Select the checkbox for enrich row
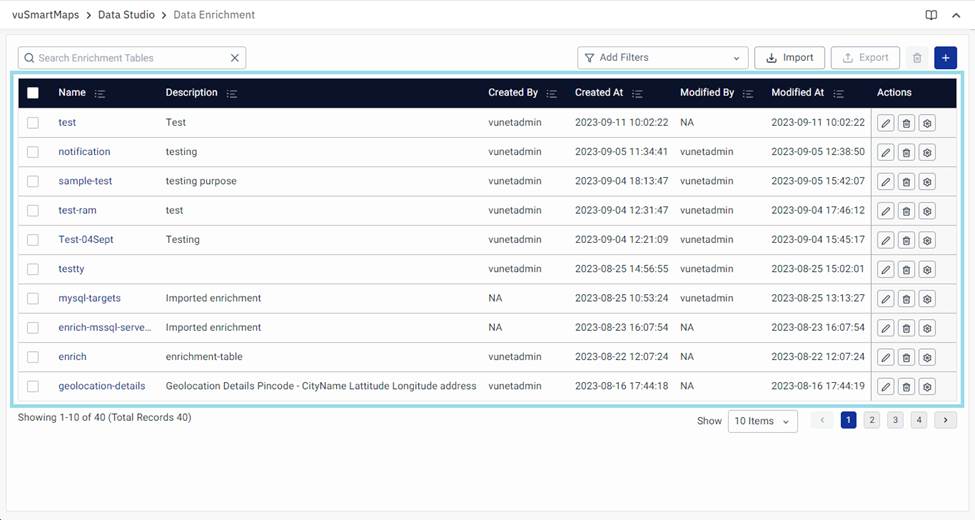This screenshot has height=520, width=975. tap(33, 357)
